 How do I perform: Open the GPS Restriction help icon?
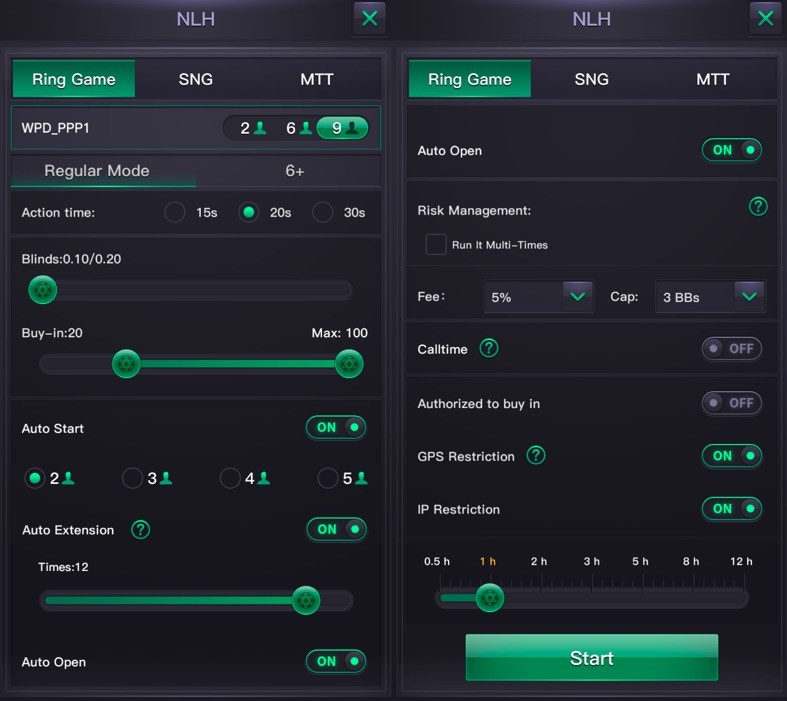(x=536, y=455)
